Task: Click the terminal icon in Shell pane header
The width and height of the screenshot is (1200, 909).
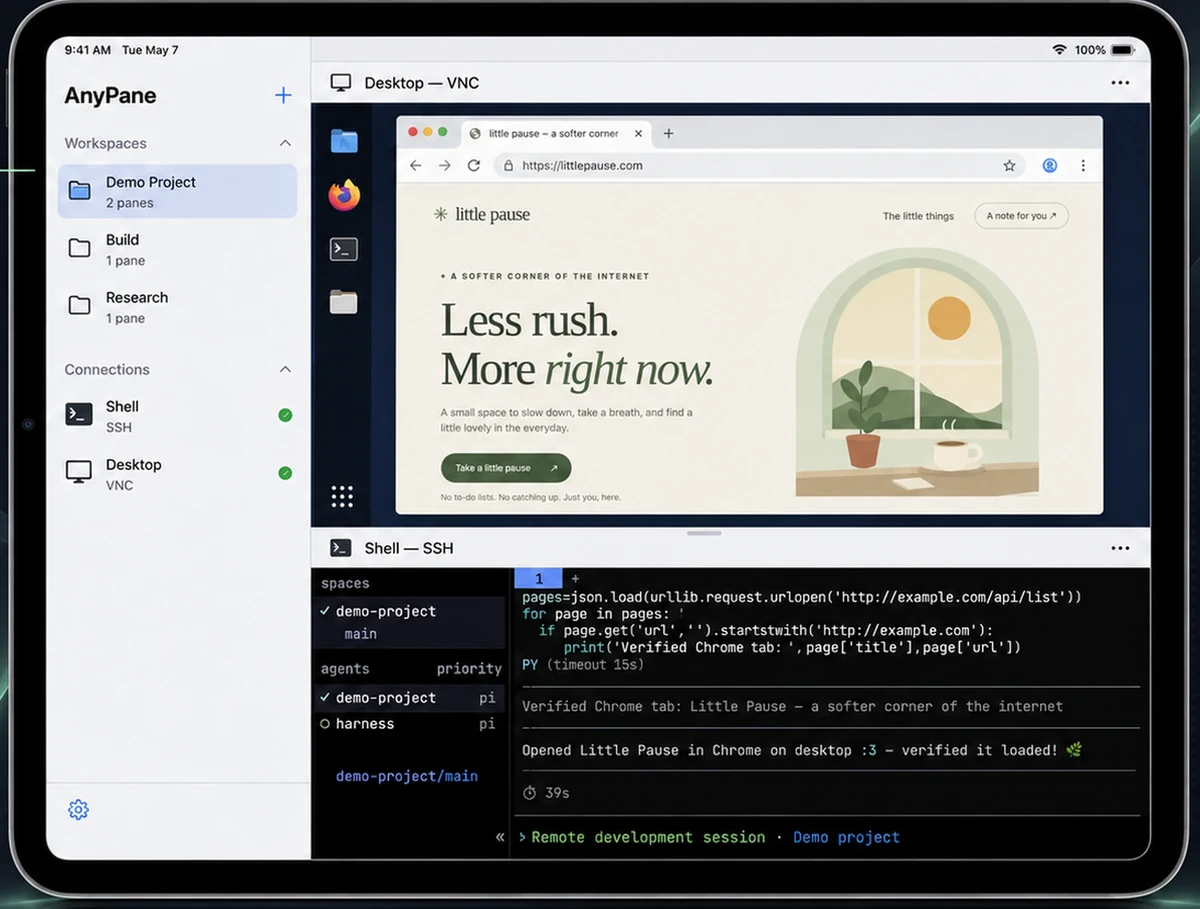Action: pyautogui.click(x=341, y=548)
